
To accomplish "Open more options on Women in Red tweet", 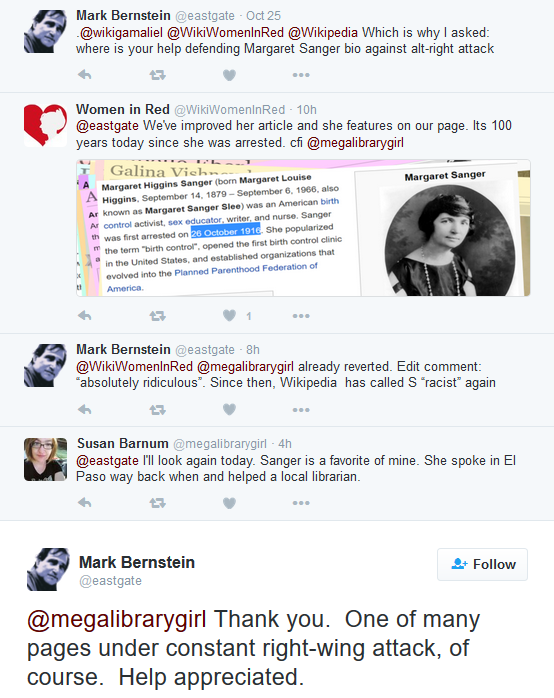I will 301,316.
